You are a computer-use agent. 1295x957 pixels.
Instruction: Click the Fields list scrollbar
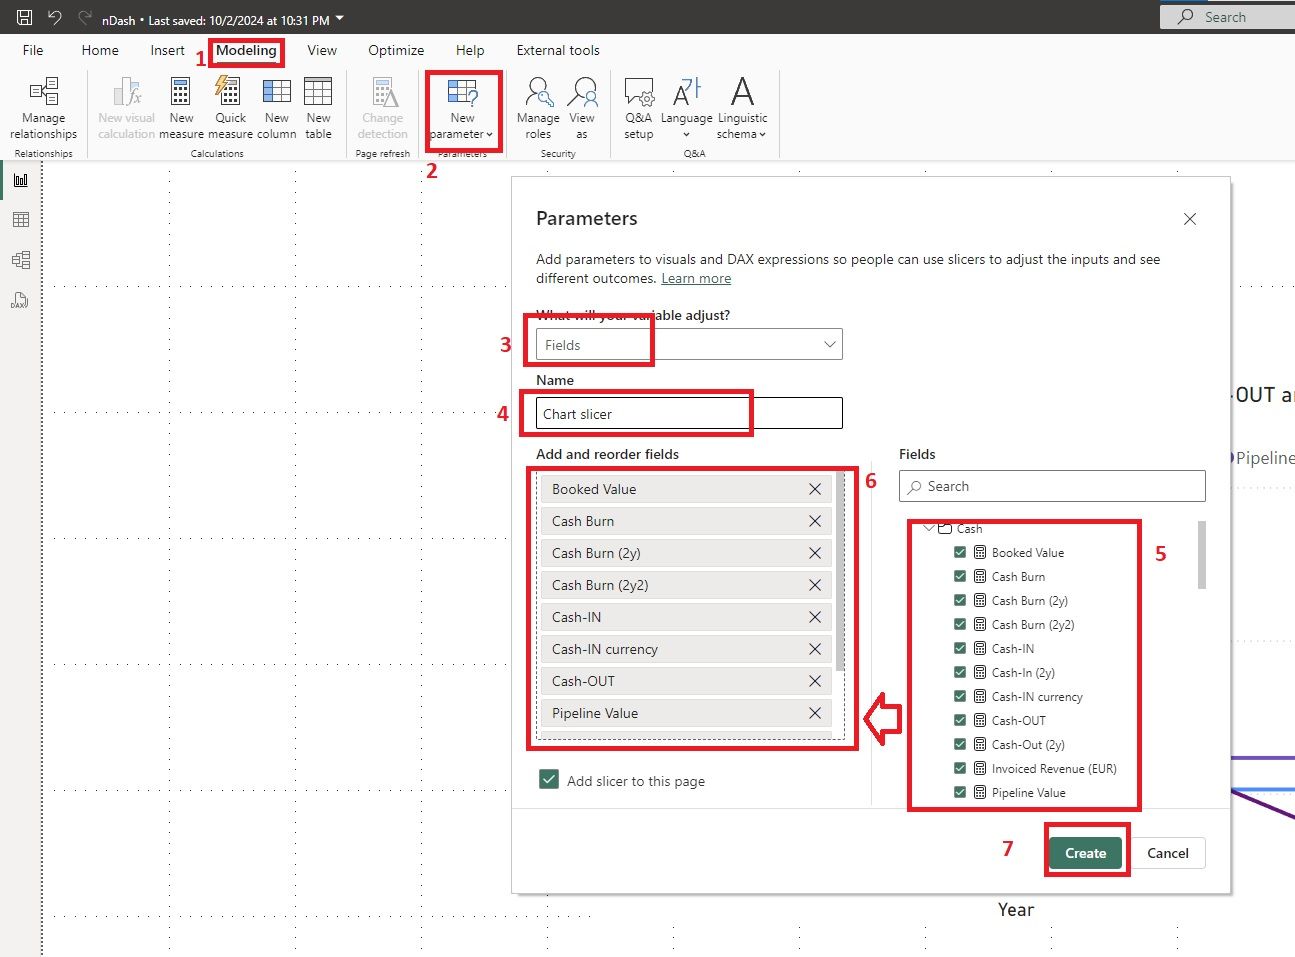pos(1202,555)
